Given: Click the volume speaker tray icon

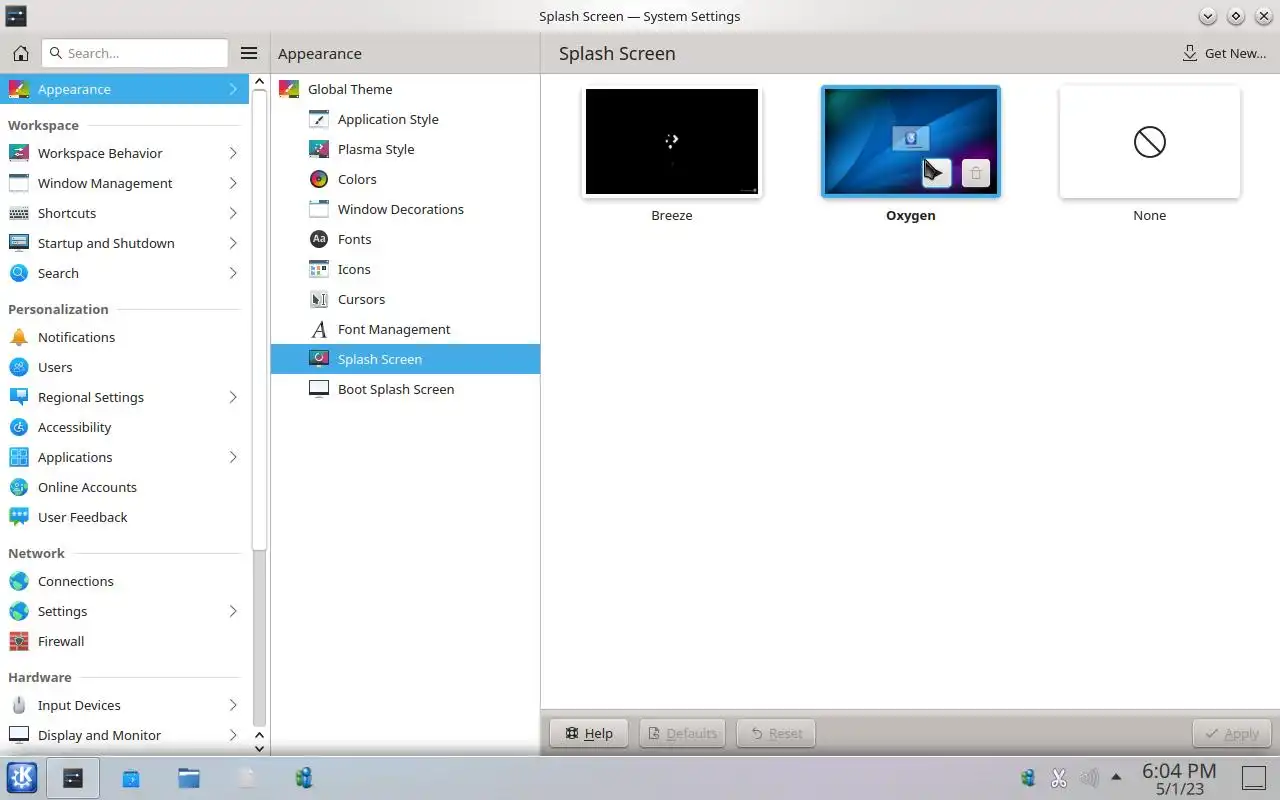Looking at the screenshot, I should pyautogui.click(x=1089, y=777).
